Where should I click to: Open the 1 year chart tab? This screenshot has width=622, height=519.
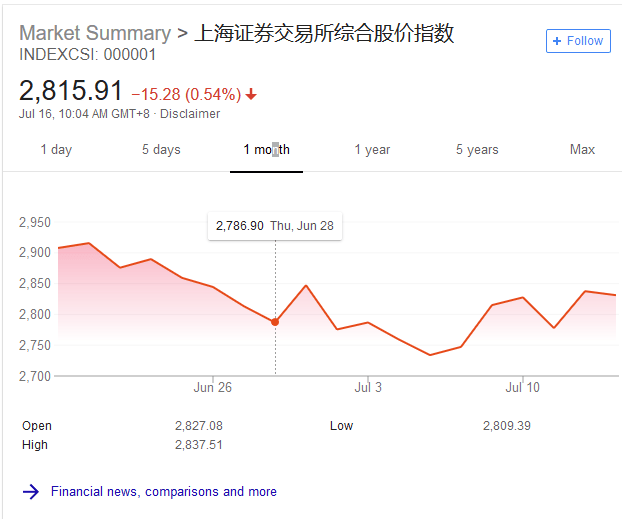(372, 150)
